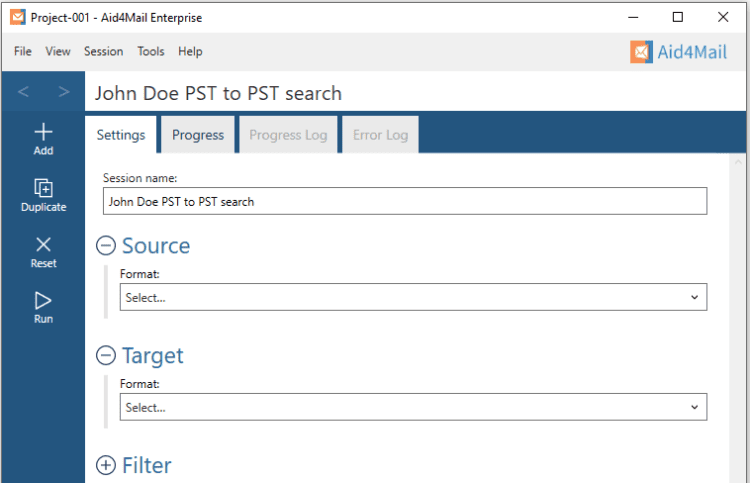750x483 pixels.
Task: Collapse the Target section
Action: click(x=106, y=356)
